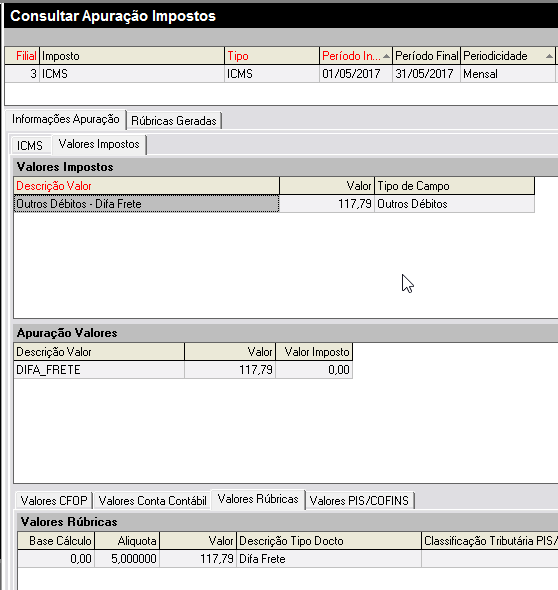558x590 pixels.
Task: Sort by the Tipo column header
Action: [272, 56]
